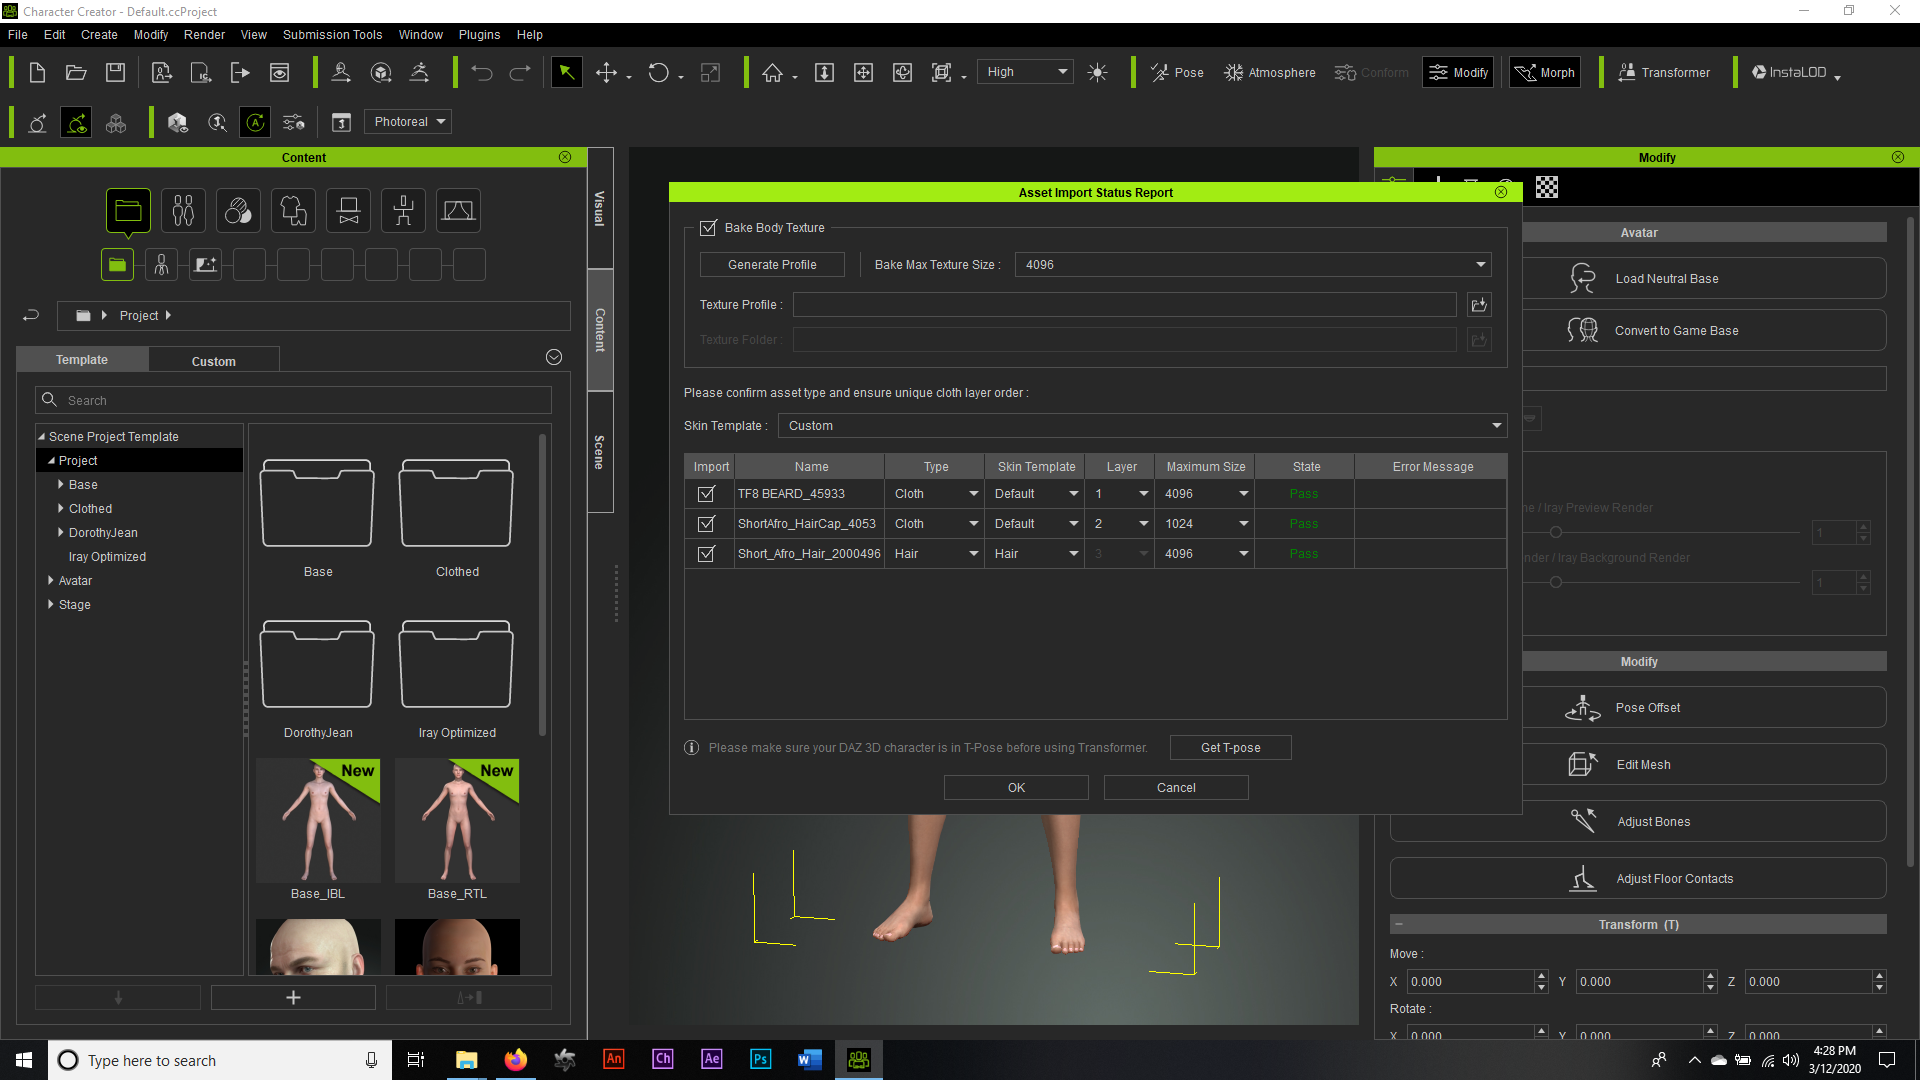
Task: Click the sun lighting icon
Action: click(1097, 72)
